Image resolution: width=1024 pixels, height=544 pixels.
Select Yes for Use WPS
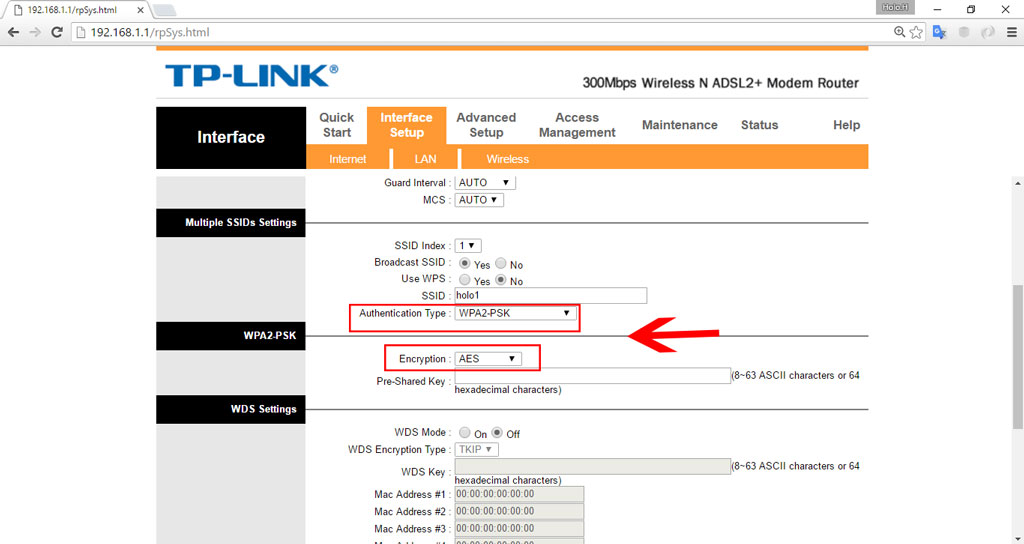tap(464, 280)
